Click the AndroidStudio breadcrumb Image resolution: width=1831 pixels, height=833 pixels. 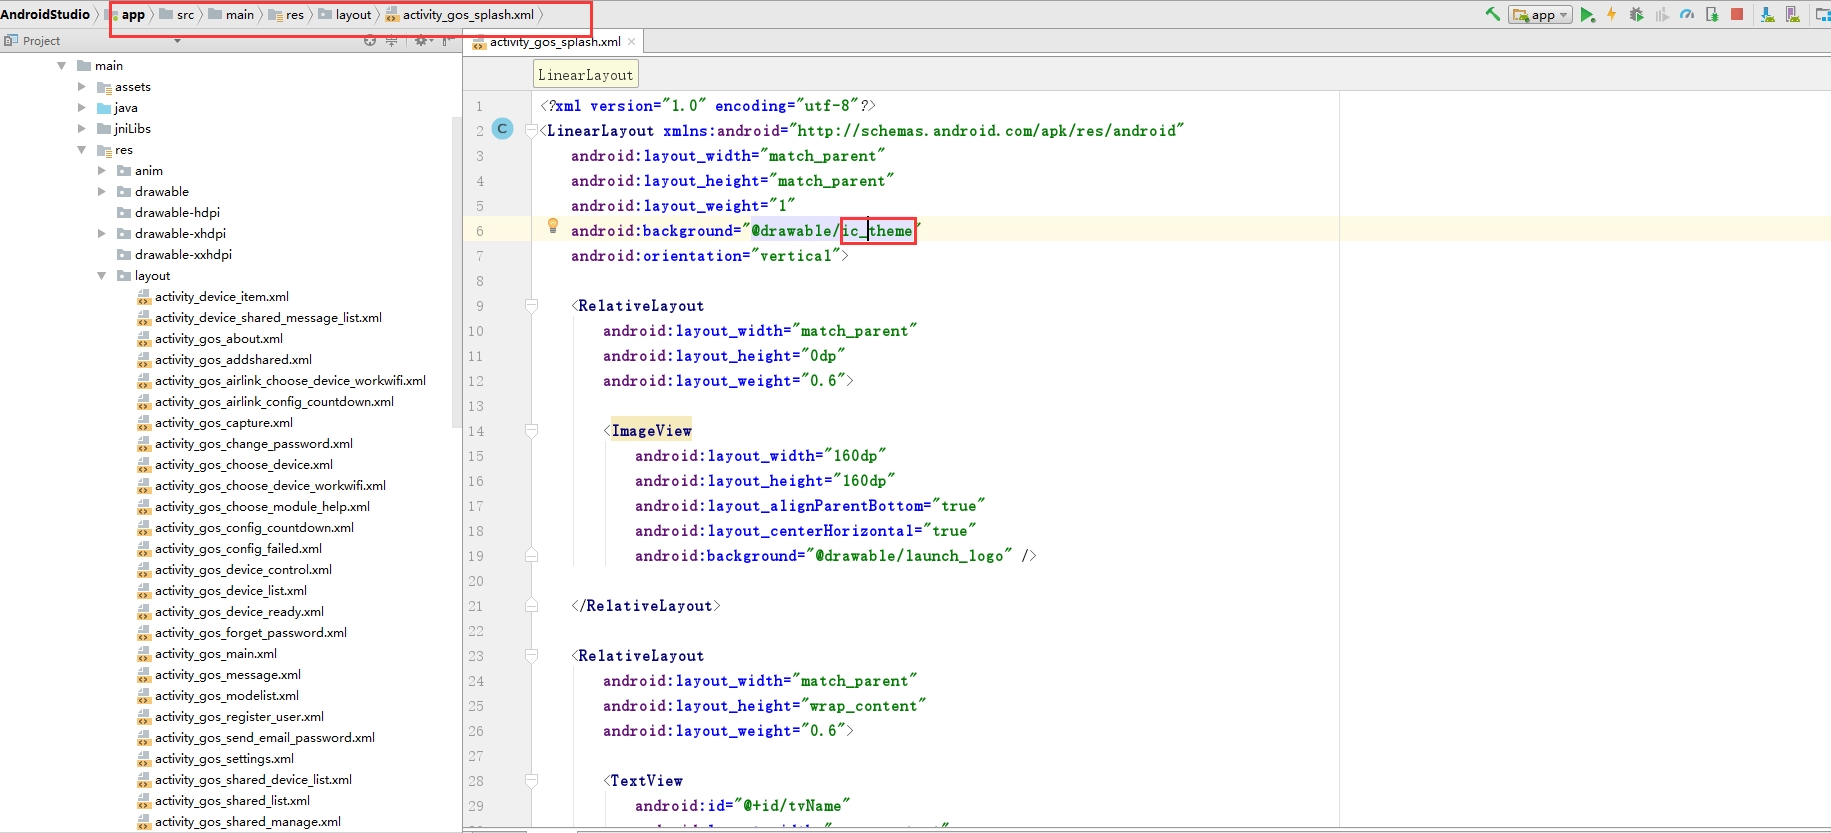pyautogui.click(x=45, y=14)
